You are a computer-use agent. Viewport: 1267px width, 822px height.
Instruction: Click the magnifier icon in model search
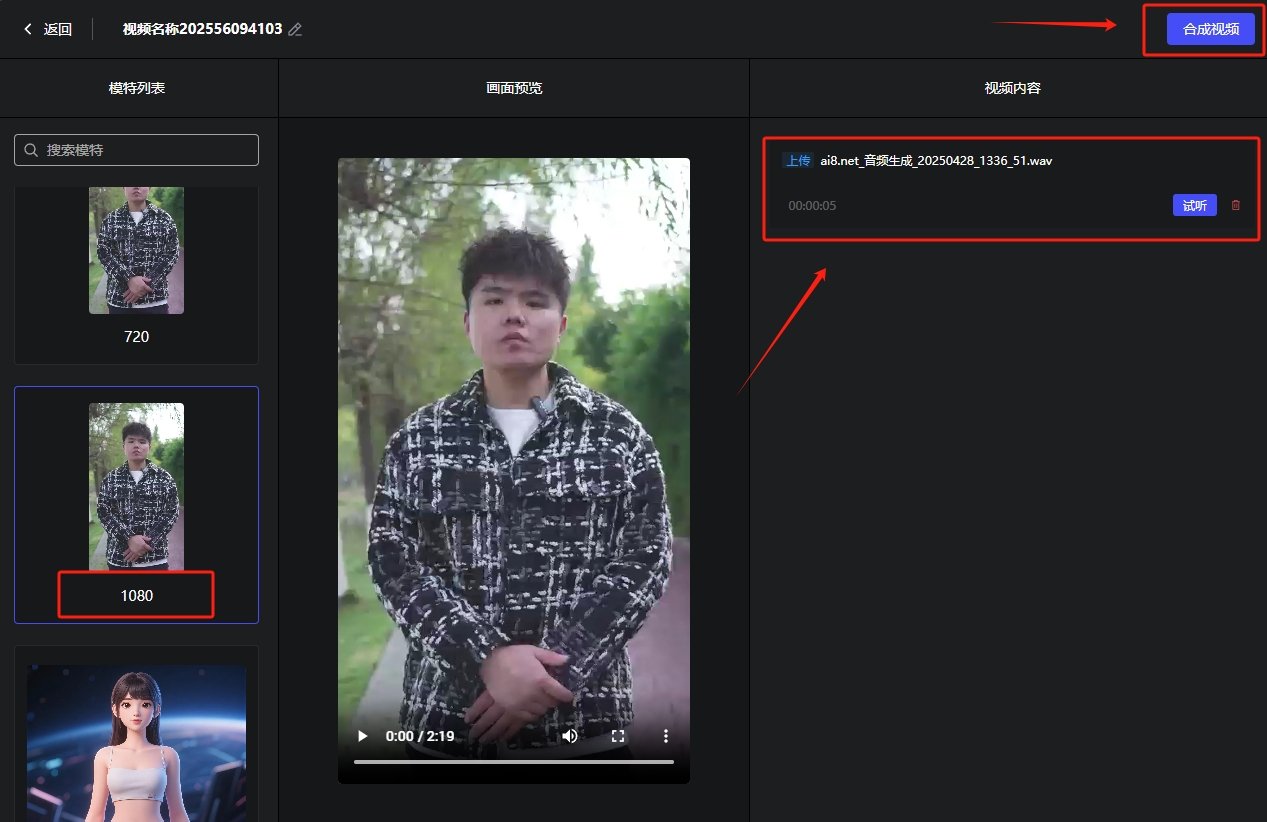point(31,150)
